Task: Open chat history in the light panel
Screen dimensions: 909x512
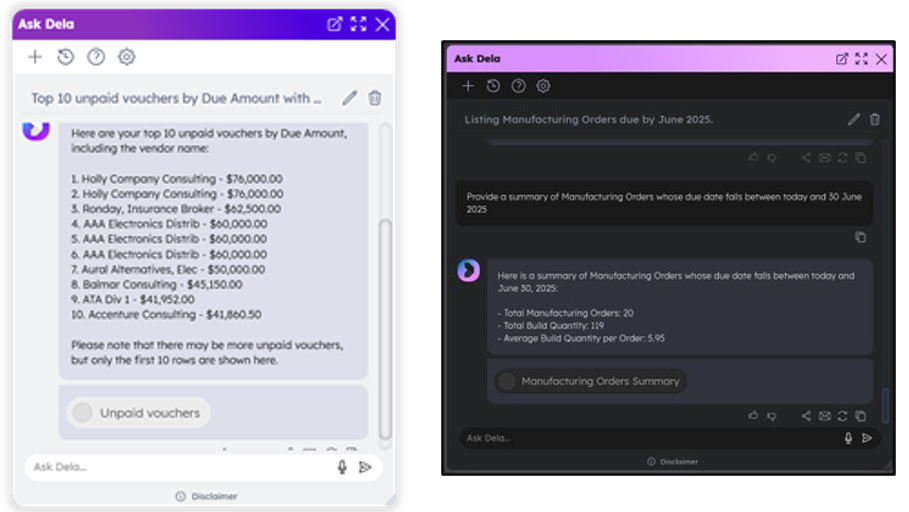Action: coord(65,57)
